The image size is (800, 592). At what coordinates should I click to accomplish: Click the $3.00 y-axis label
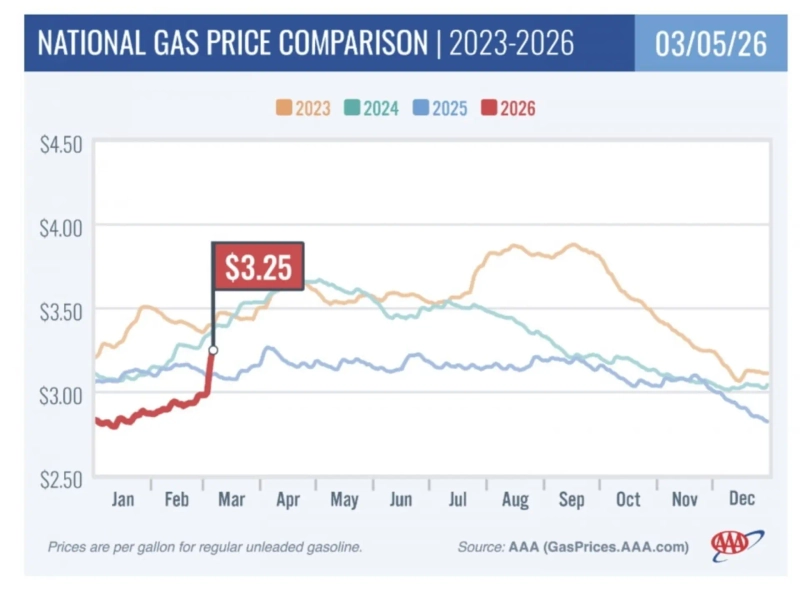[60, 395]
